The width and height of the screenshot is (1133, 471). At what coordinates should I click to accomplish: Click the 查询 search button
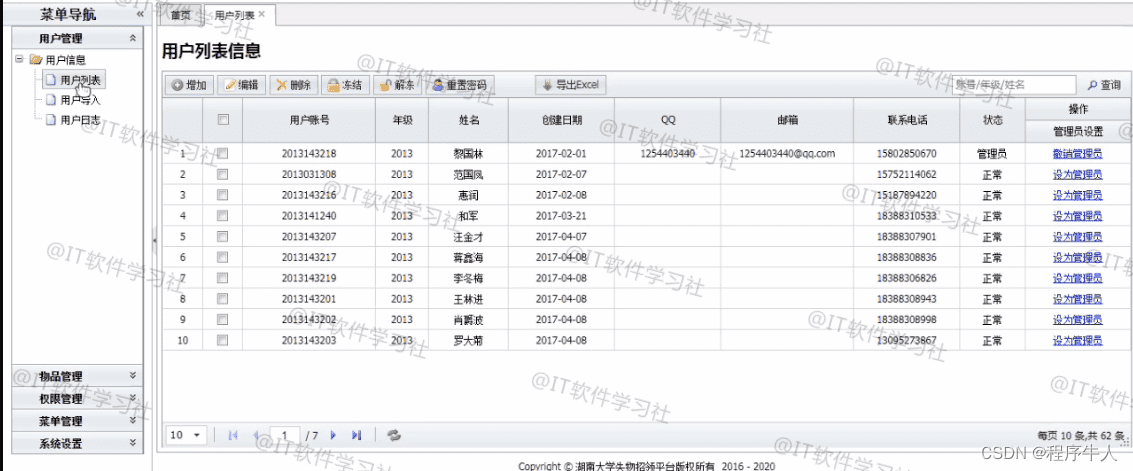(x=1103, y=85)
